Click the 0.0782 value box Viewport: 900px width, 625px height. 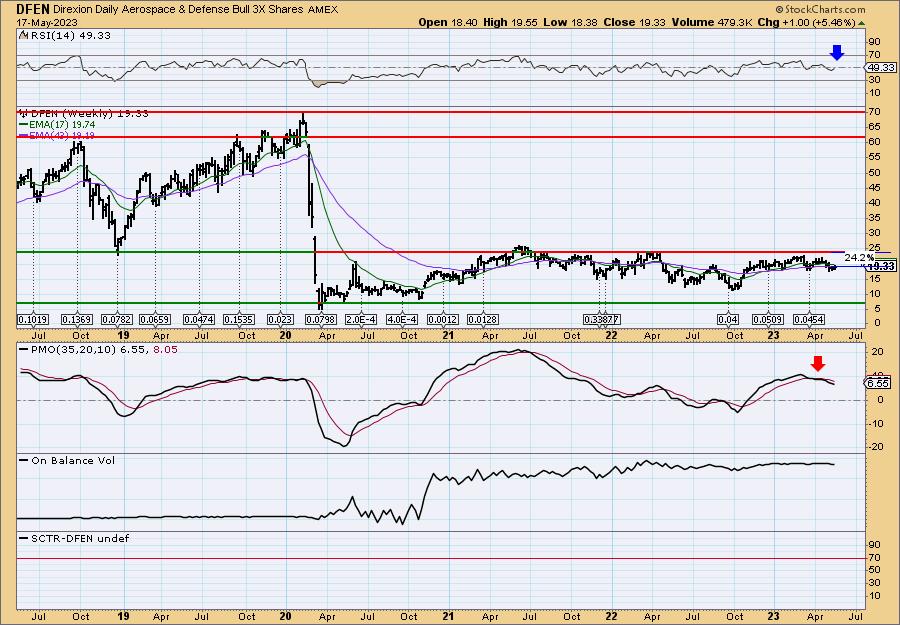pos(117,319)
